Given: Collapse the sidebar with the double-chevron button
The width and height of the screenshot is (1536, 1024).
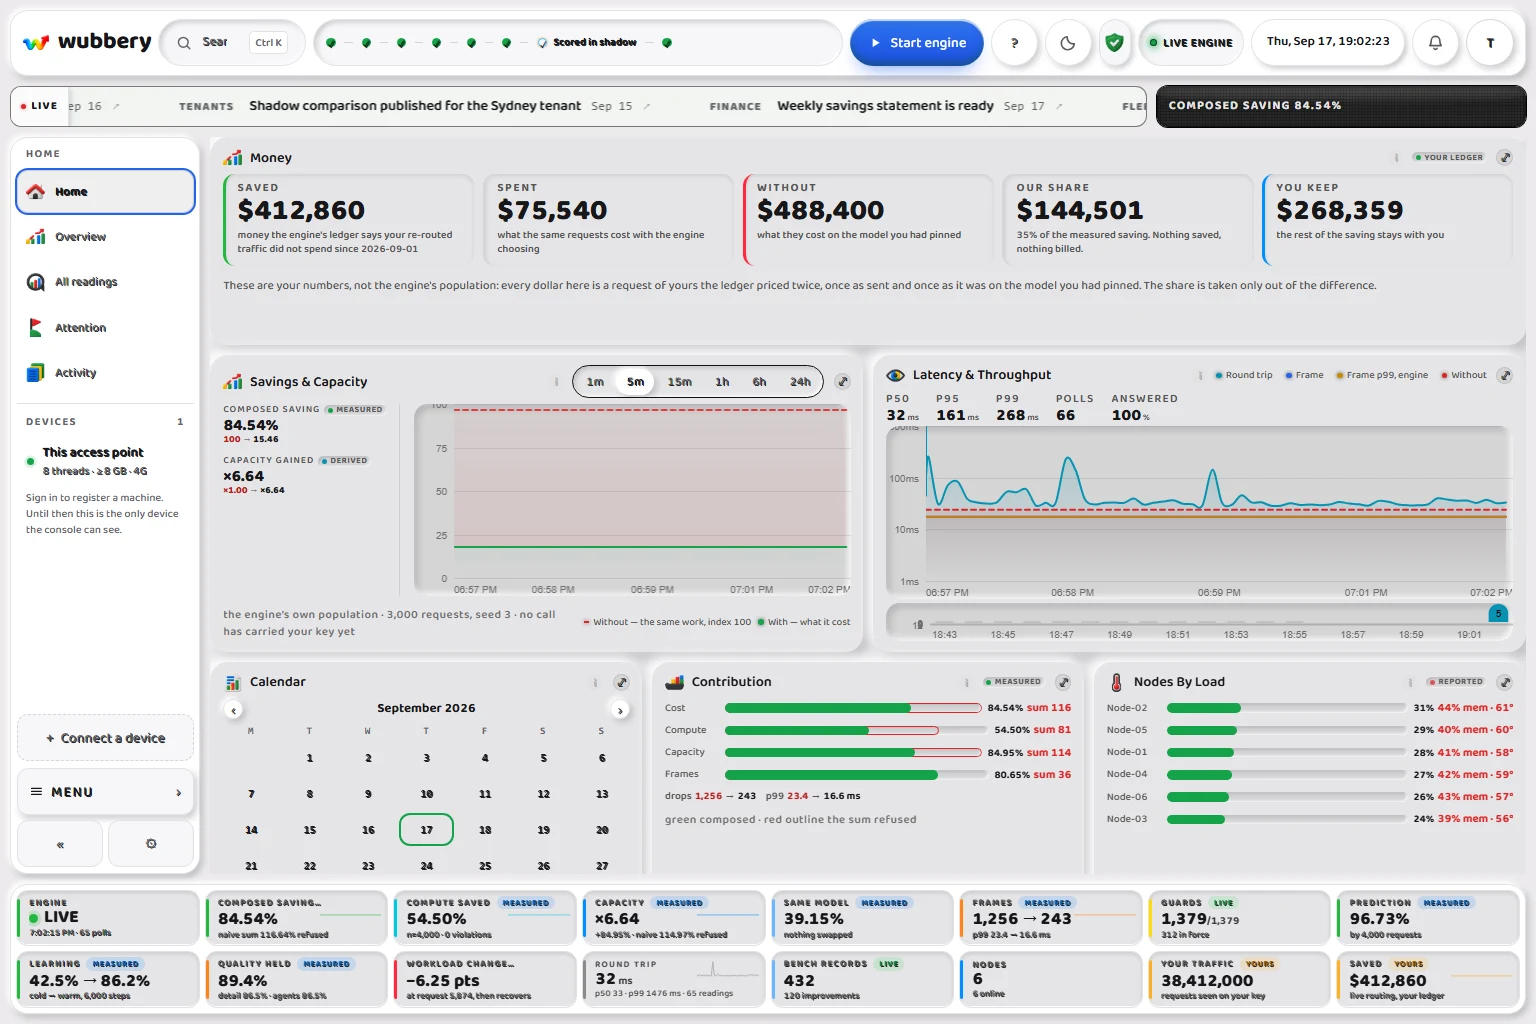Looking at the screenshot, I should point(60,844).
